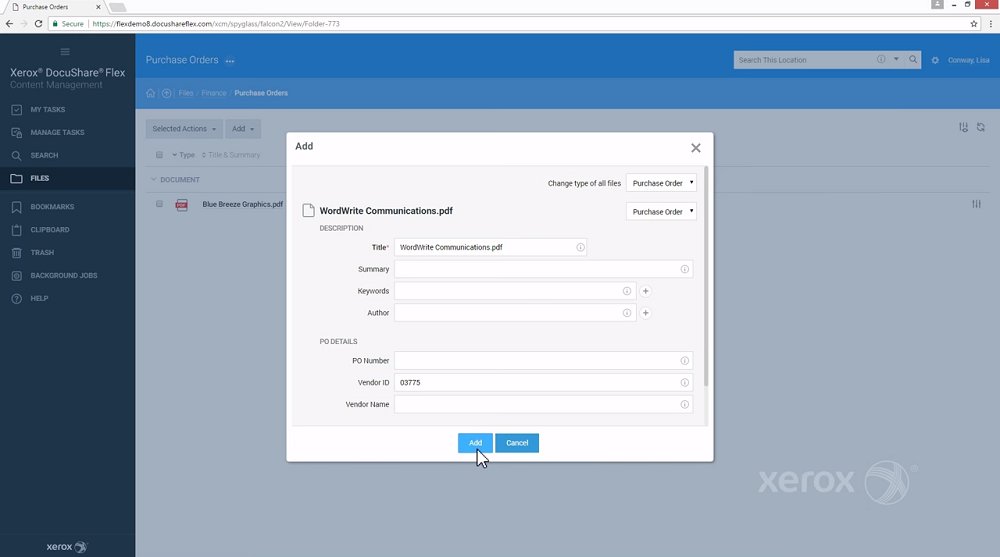
Task: Click the Keywords input field
Action: tap(515, 291)
